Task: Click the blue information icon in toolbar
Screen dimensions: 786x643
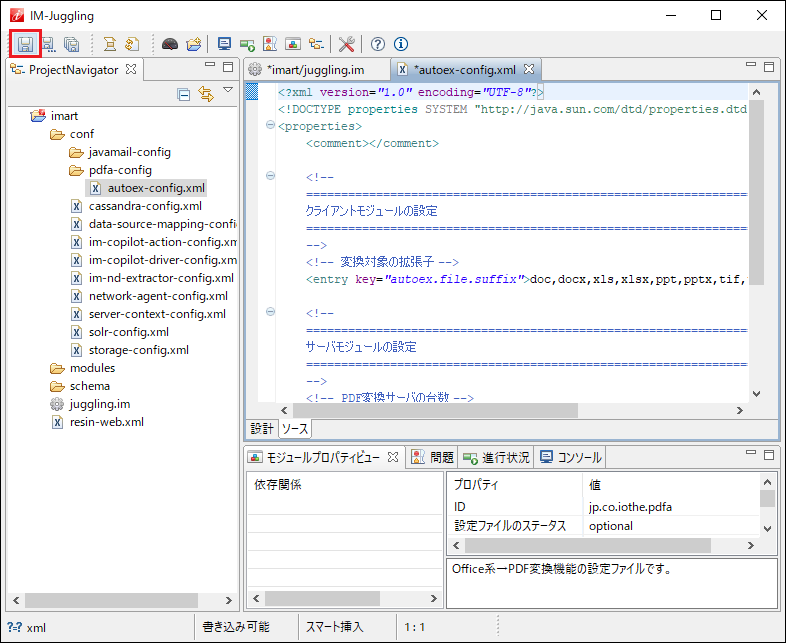Action: (x=401, y=44)
